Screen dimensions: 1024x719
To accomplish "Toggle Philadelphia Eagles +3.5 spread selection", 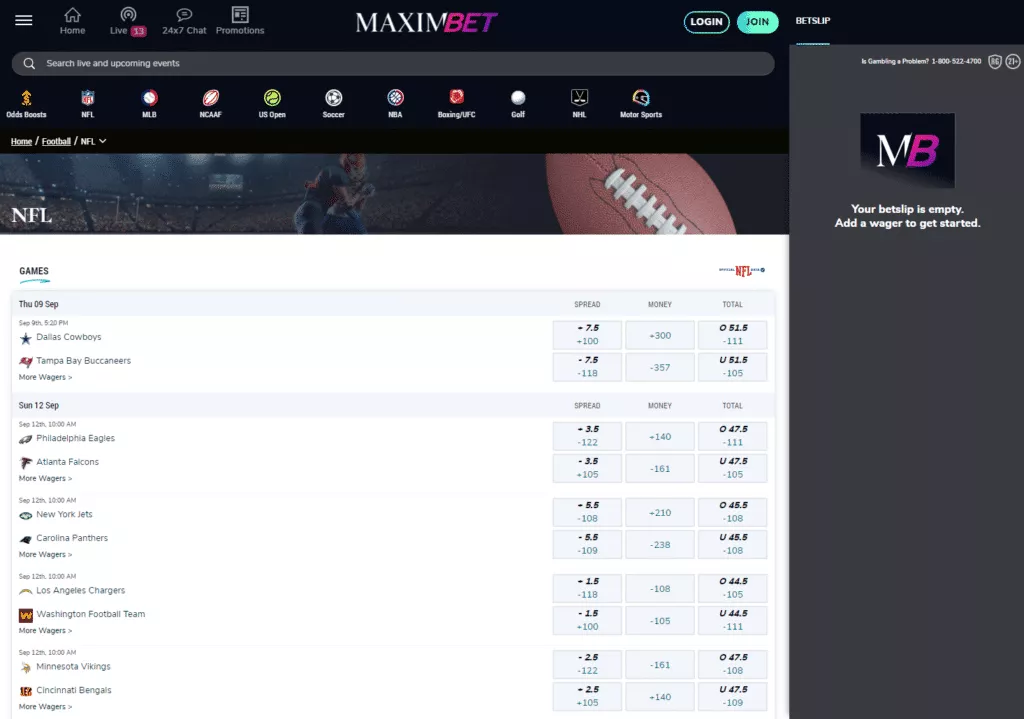I will (587, 436).
